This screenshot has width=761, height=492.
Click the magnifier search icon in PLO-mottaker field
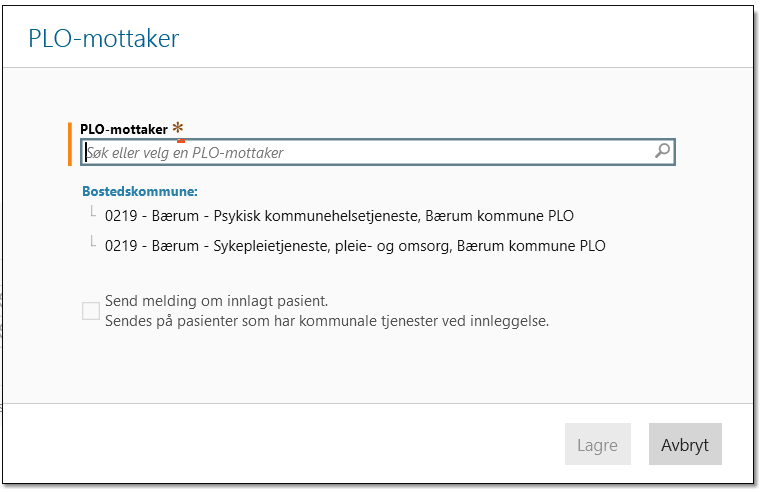tap(662, 152)
